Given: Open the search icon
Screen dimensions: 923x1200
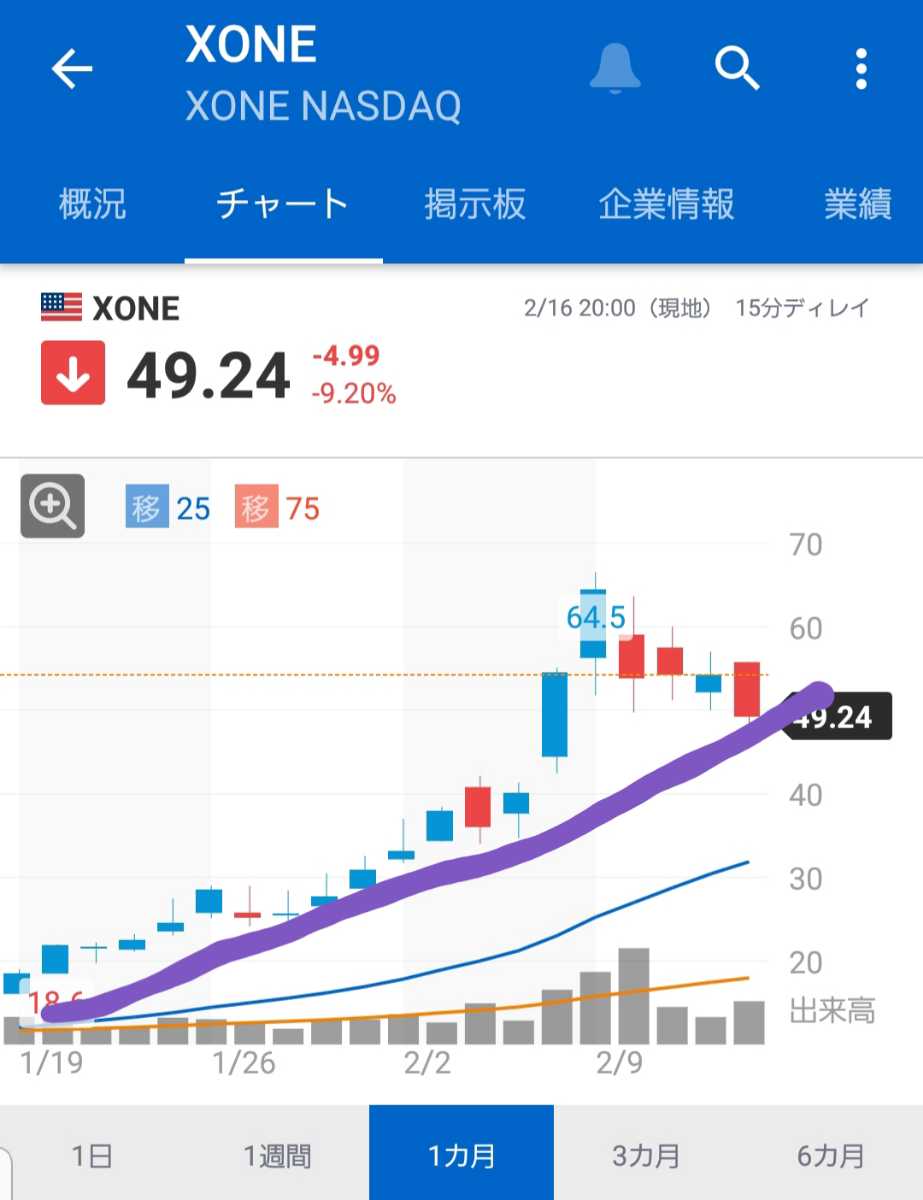Looking at the screenshot, I should tap(738, 70).
